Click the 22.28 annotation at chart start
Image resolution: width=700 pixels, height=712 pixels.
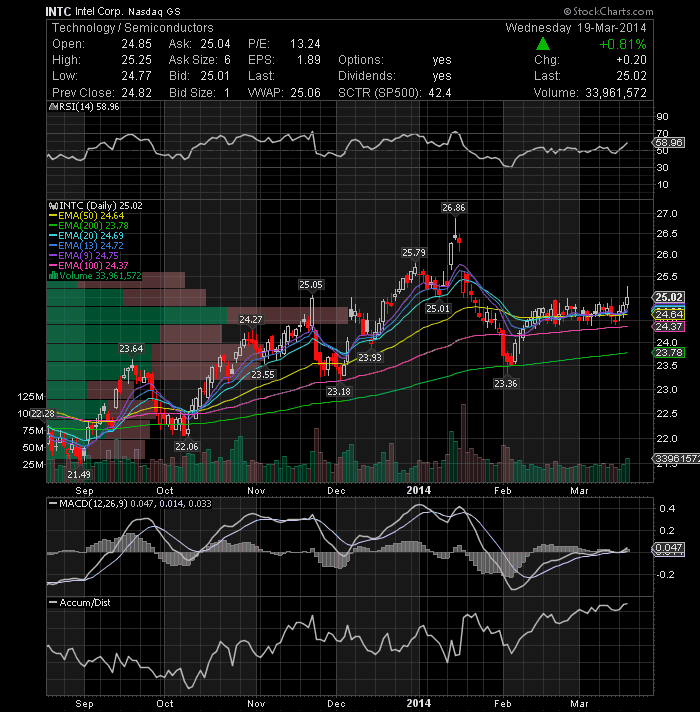pyautogui.click(x=43, y=413)
